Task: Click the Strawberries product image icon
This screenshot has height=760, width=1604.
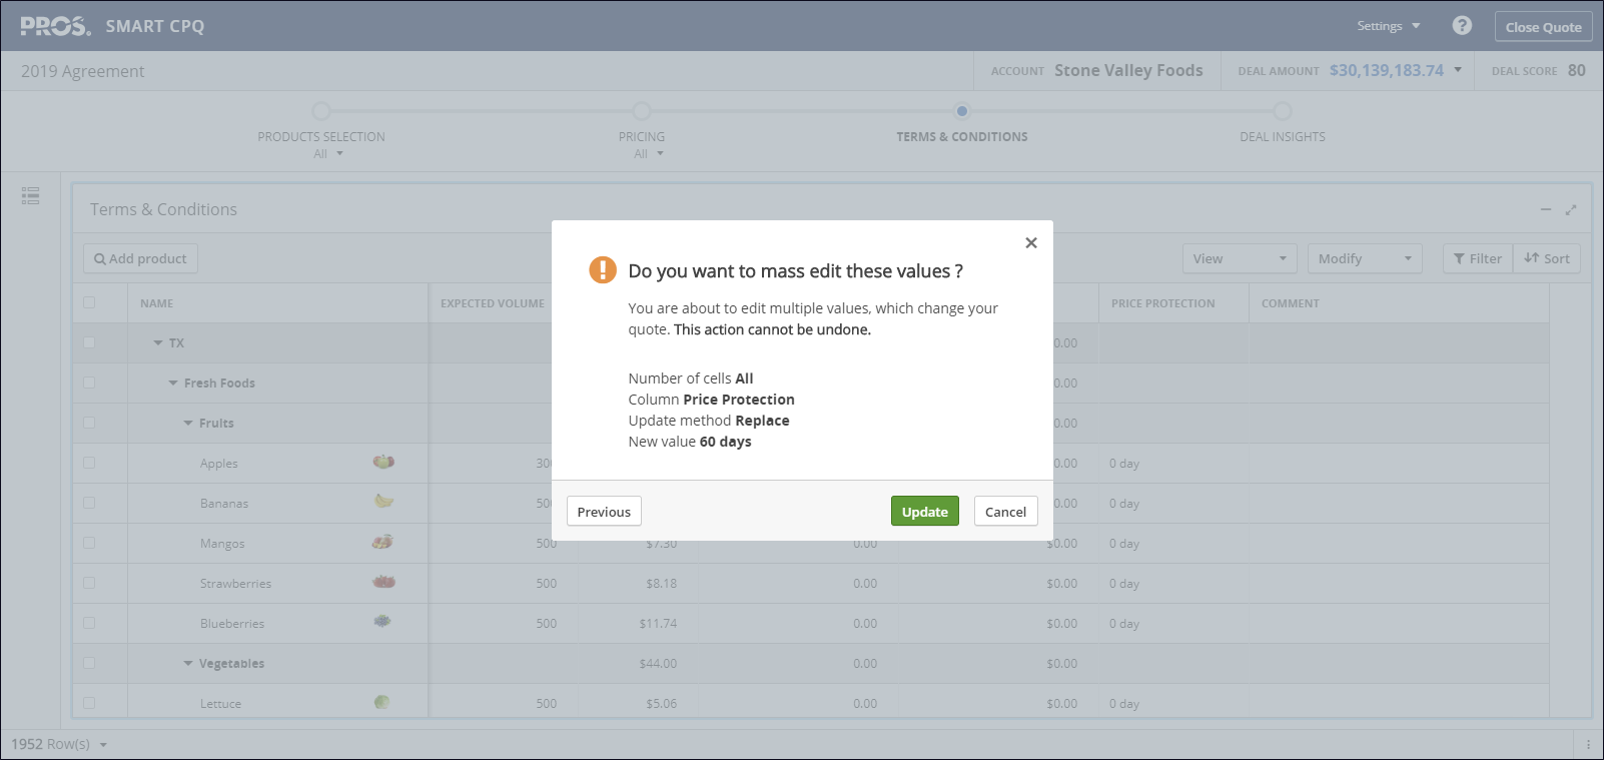Action: point(383,582)
